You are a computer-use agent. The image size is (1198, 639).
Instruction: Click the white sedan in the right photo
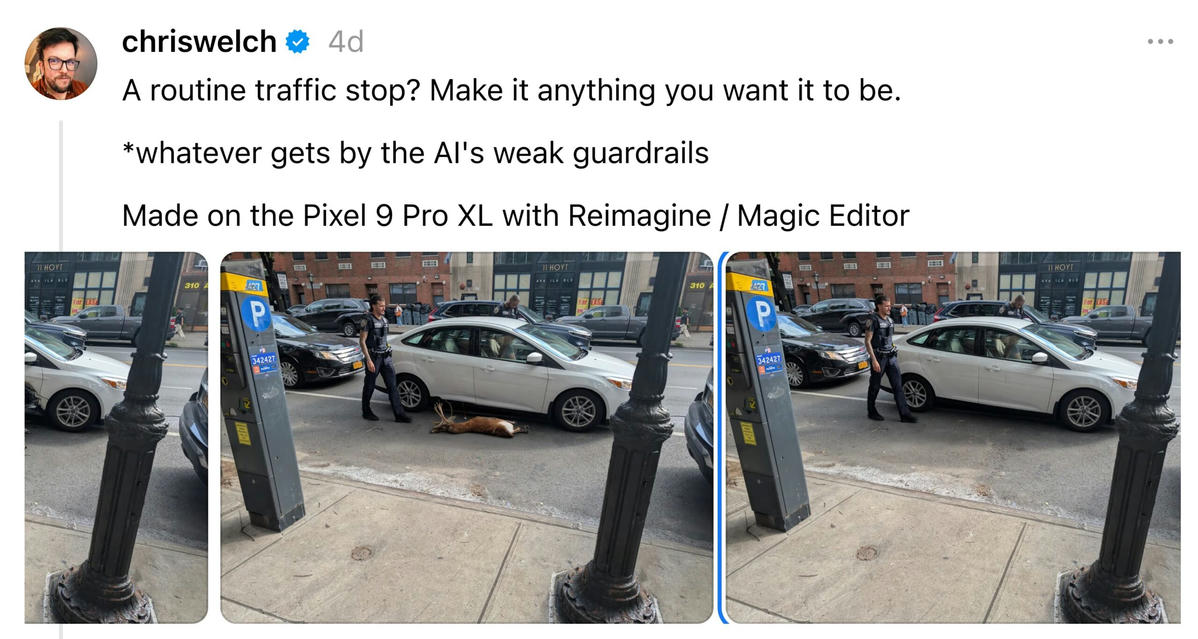[1016, 371]
